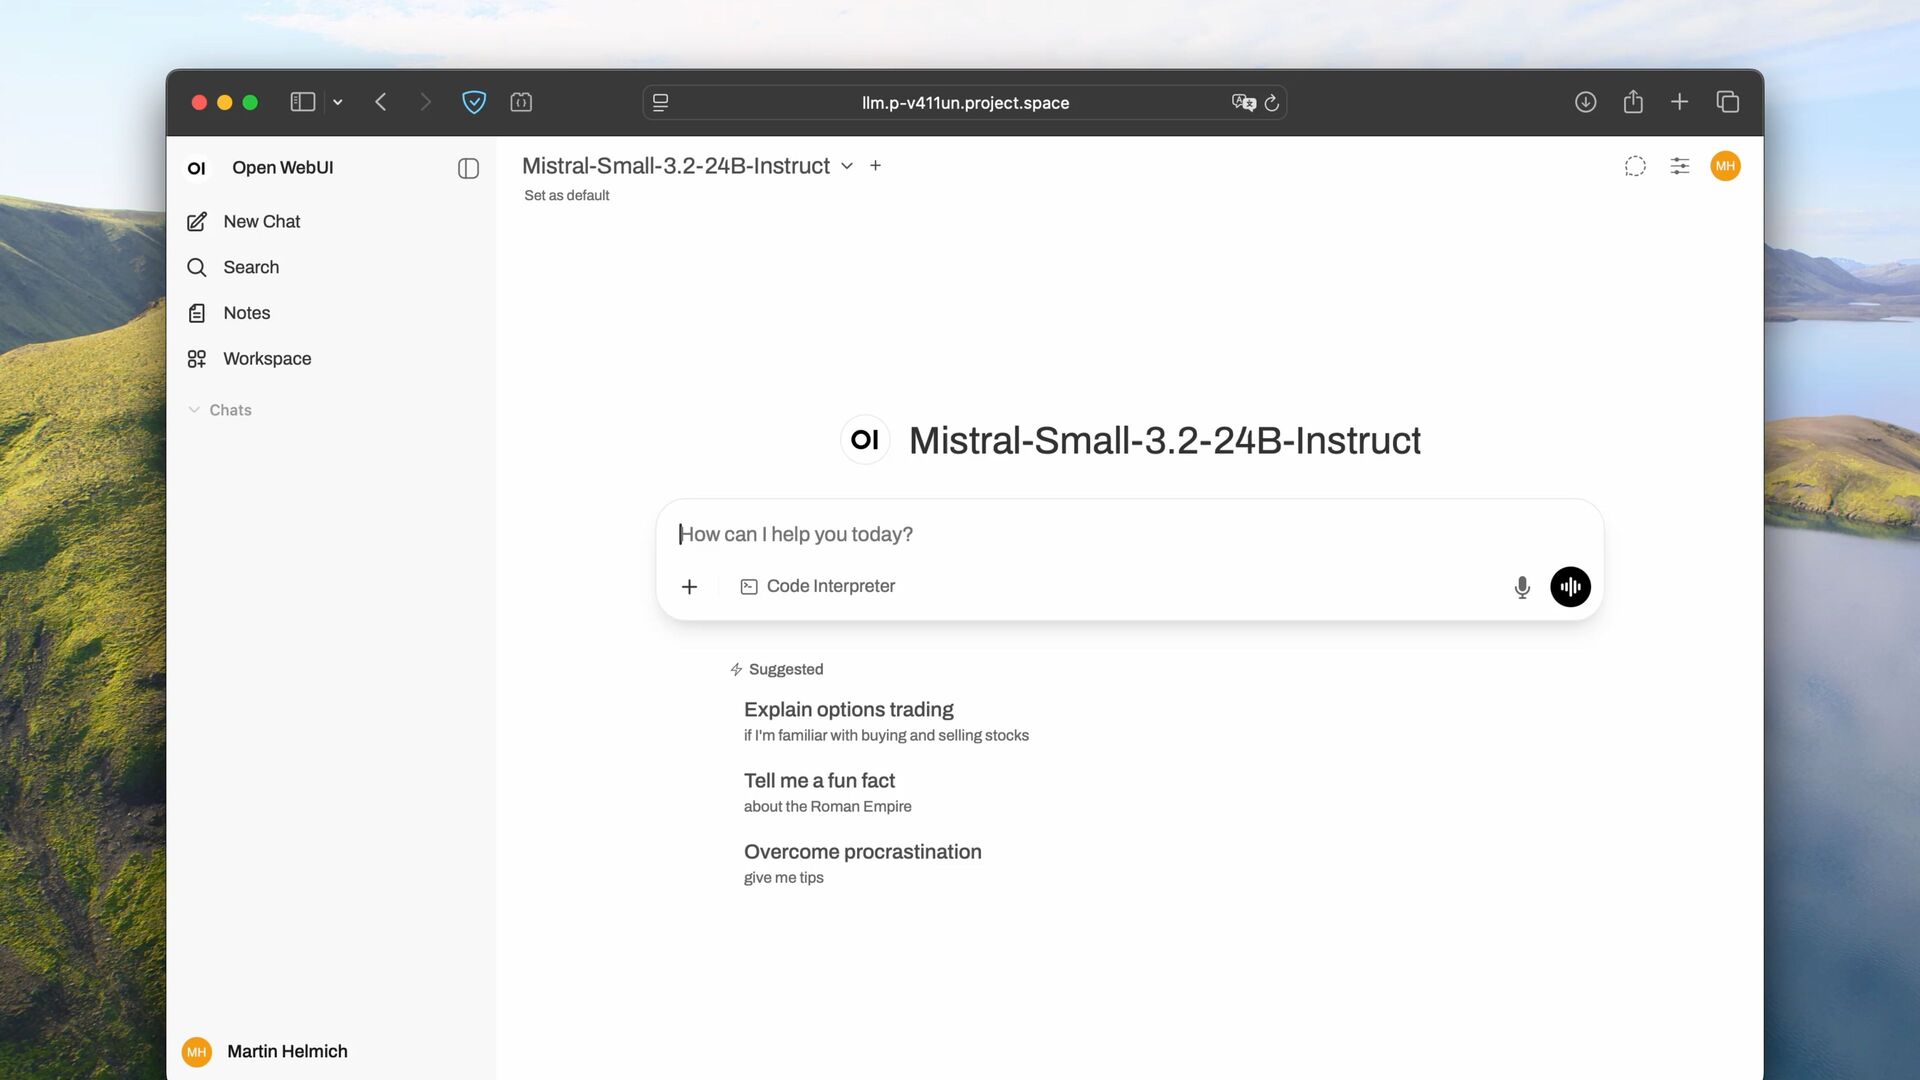Start a New Chat
Image resolution: width=1920 pixels, height=1080 pixels.
coord(261,221)
